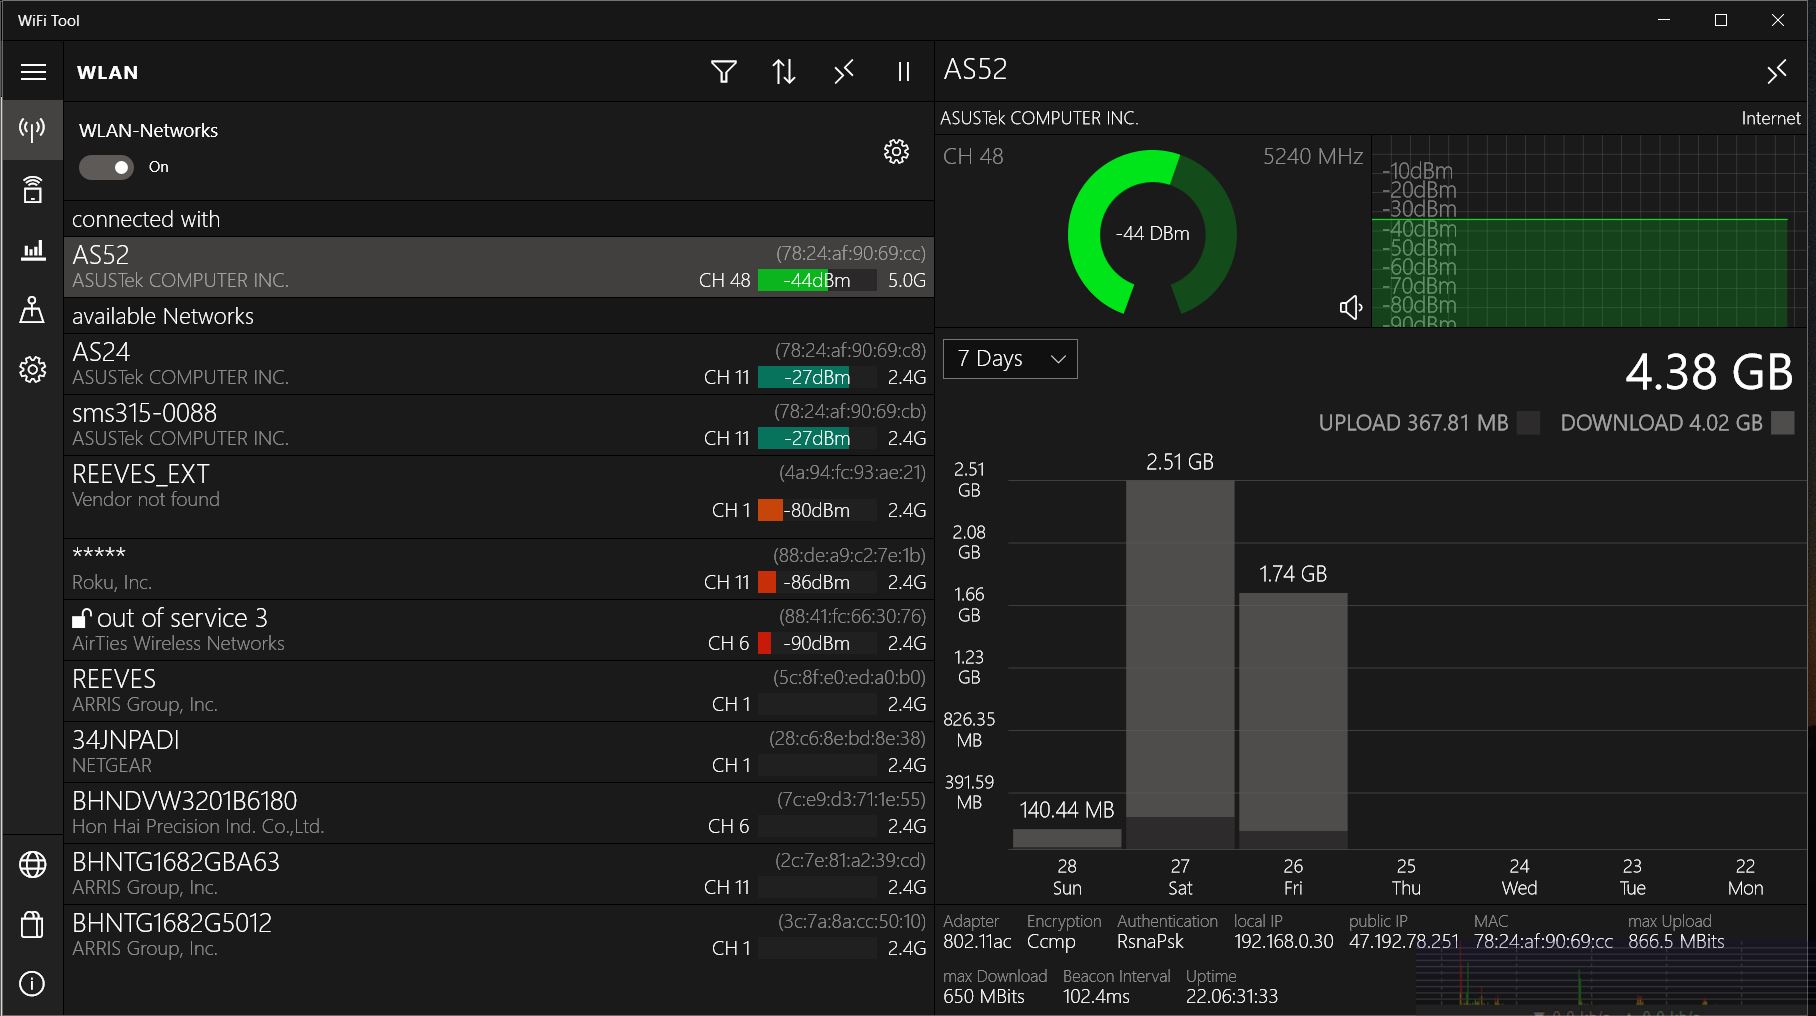Click the sort arrows icon
Screen dimensions: 1816x1016
click(784, 72)
